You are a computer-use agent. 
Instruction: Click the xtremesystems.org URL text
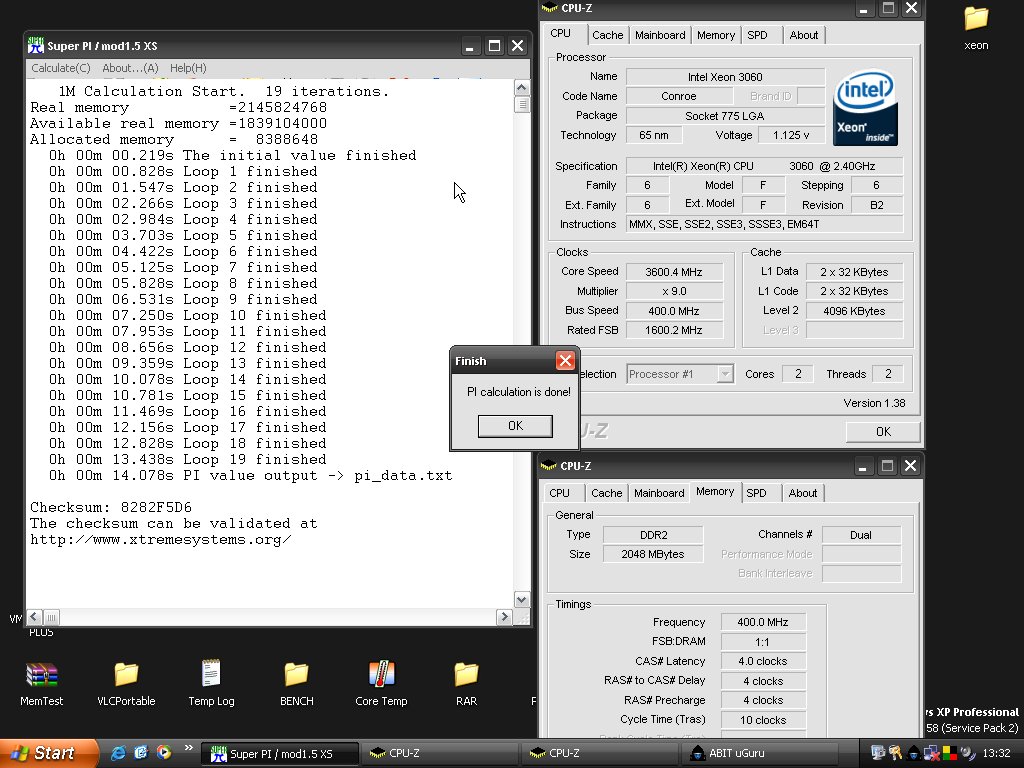[161, 540]
